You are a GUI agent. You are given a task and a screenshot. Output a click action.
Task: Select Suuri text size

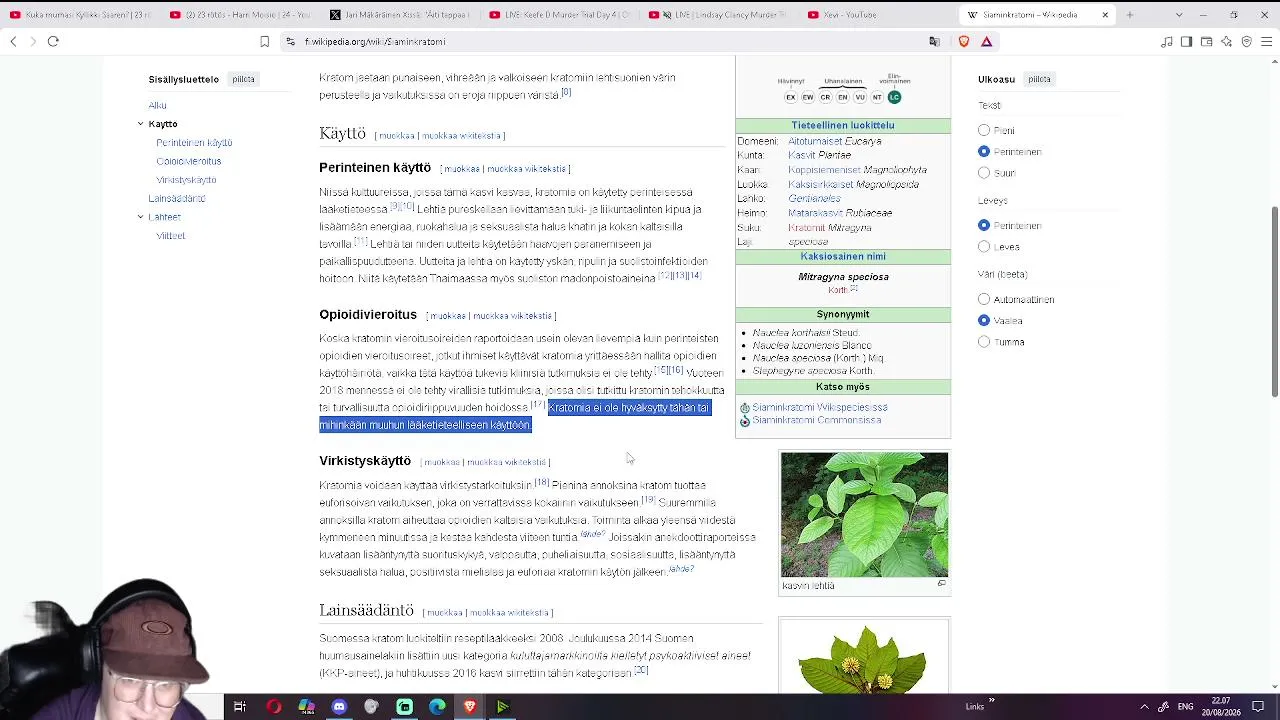tap(984, 173)
